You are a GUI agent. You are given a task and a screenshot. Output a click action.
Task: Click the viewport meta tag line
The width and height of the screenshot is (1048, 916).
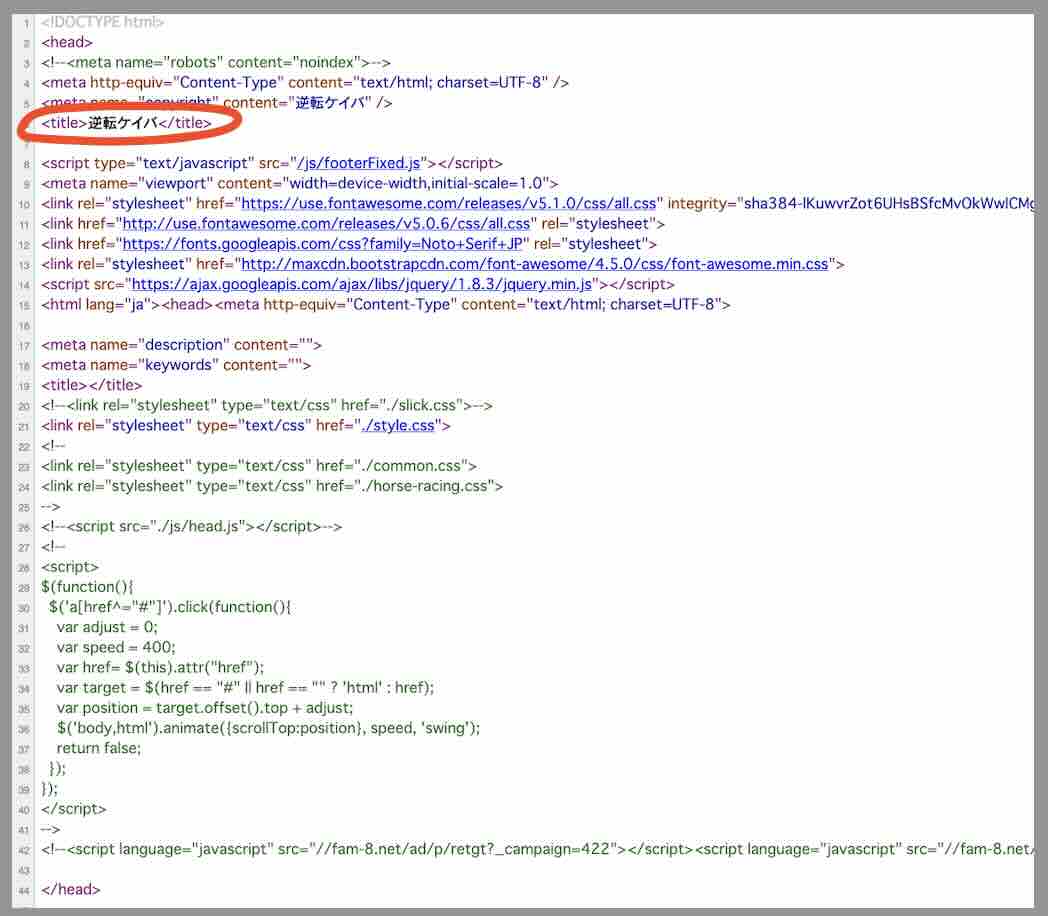(299, 183)
